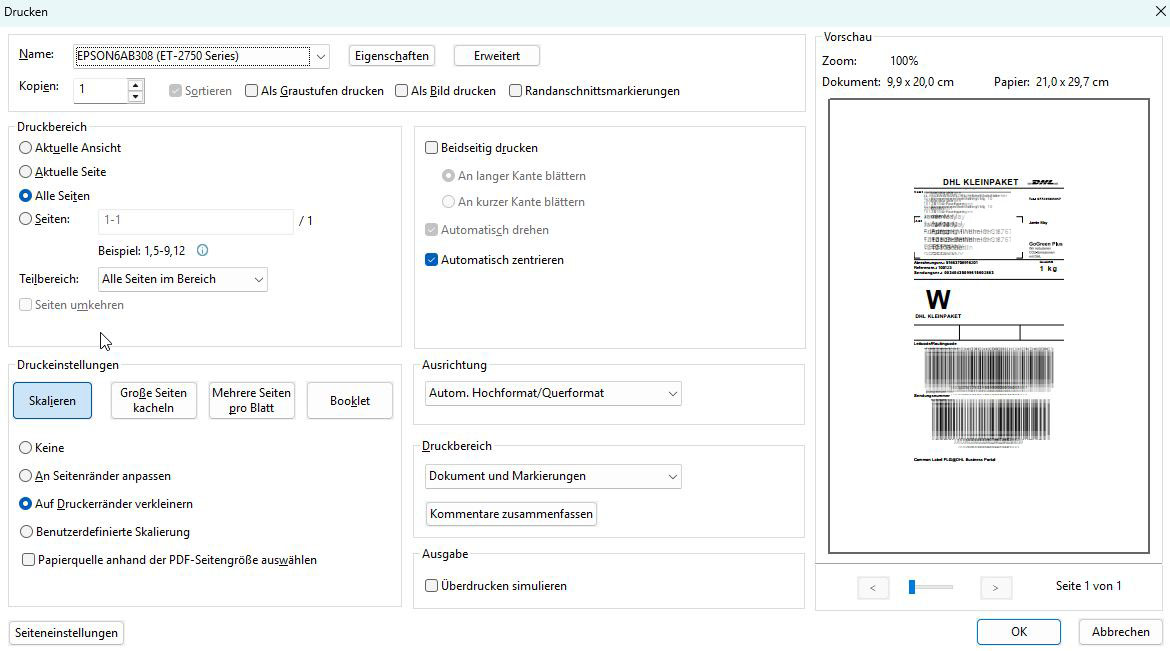Choose Benutzerdefinierte Skalierung
The image size is (1170, 651).
[25, 532]
